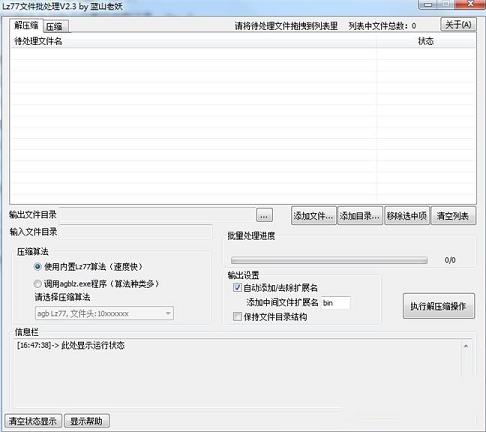Click the 清空状态显示 button
The width and height of the screenshot is (486, 432).
(x=33, y=421)
